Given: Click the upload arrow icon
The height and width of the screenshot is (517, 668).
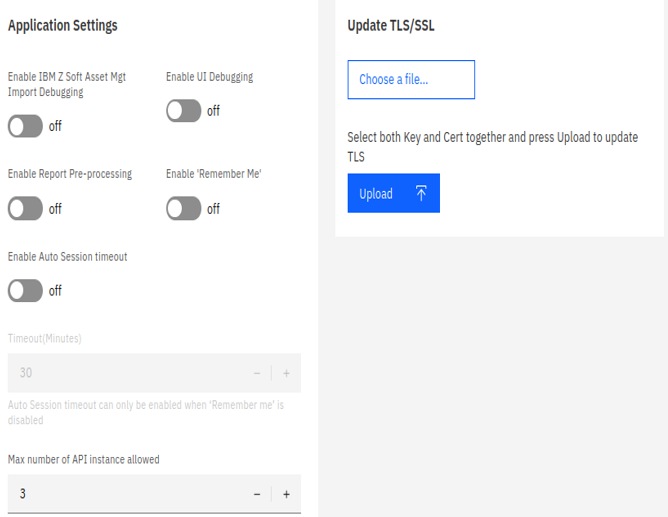Looking at the screenshot, I should 421,194.
